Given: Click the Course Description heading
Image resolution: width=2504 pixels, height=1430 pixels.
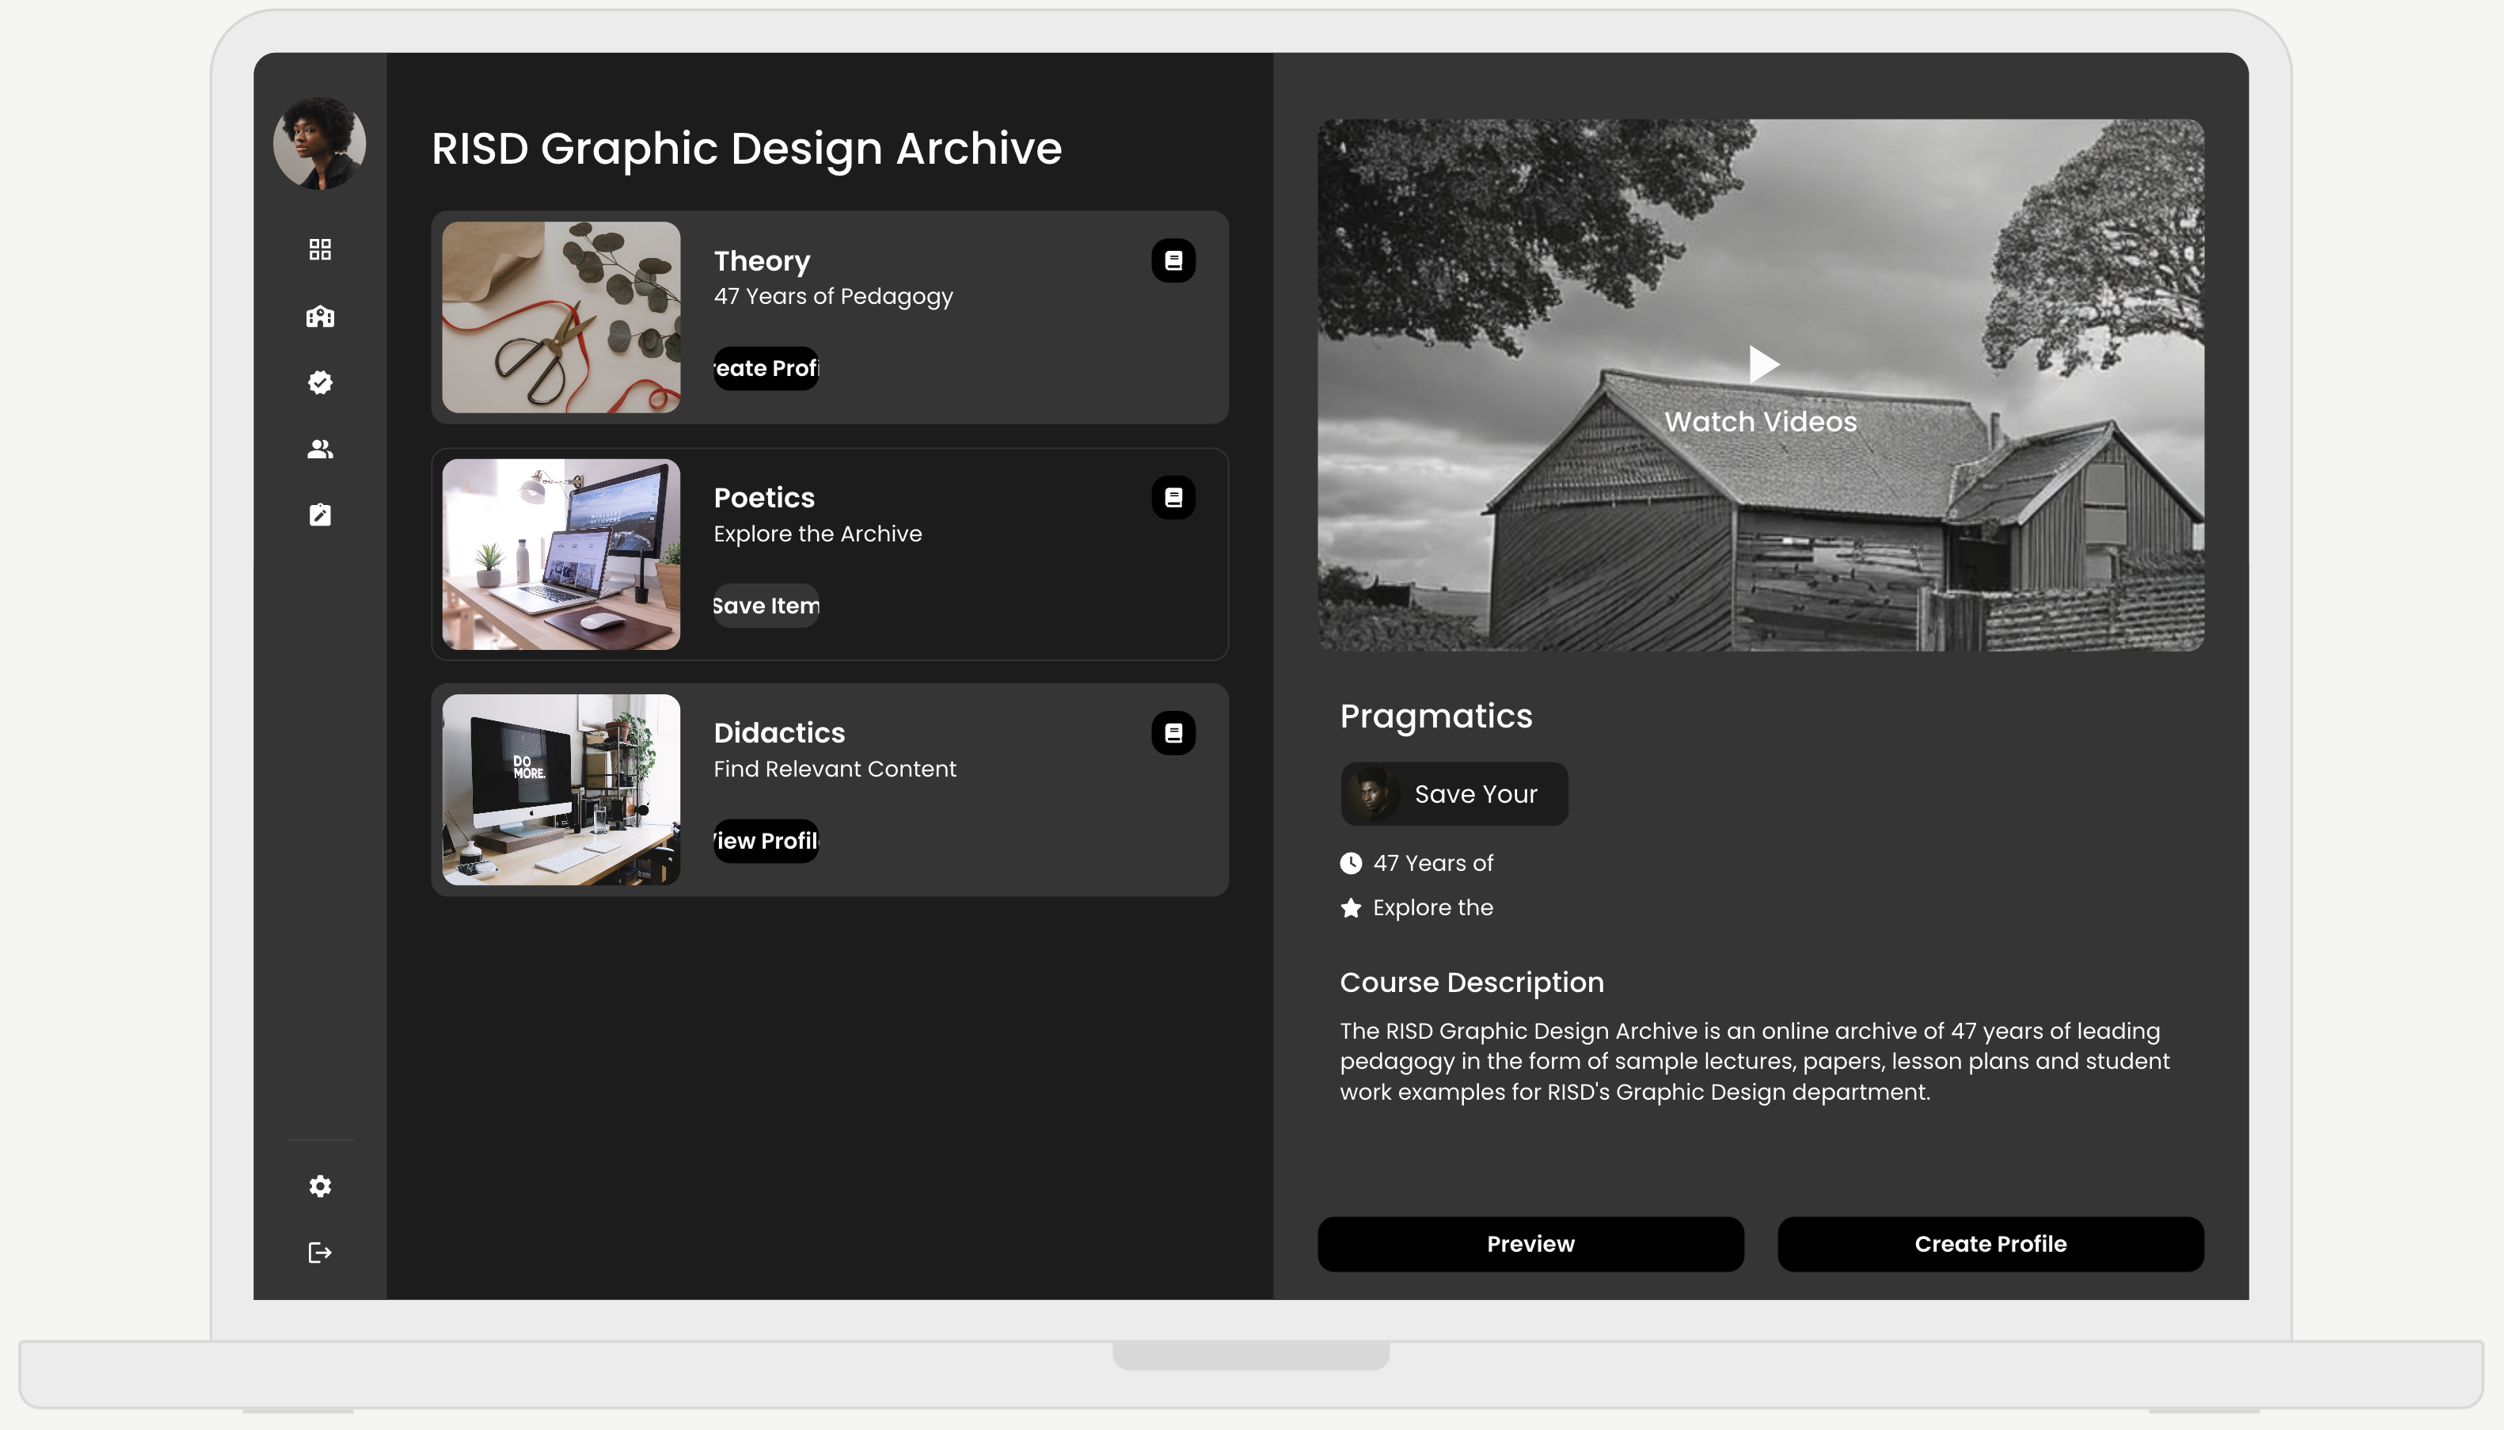Looking at the screenshot, I should (1472, 982).
